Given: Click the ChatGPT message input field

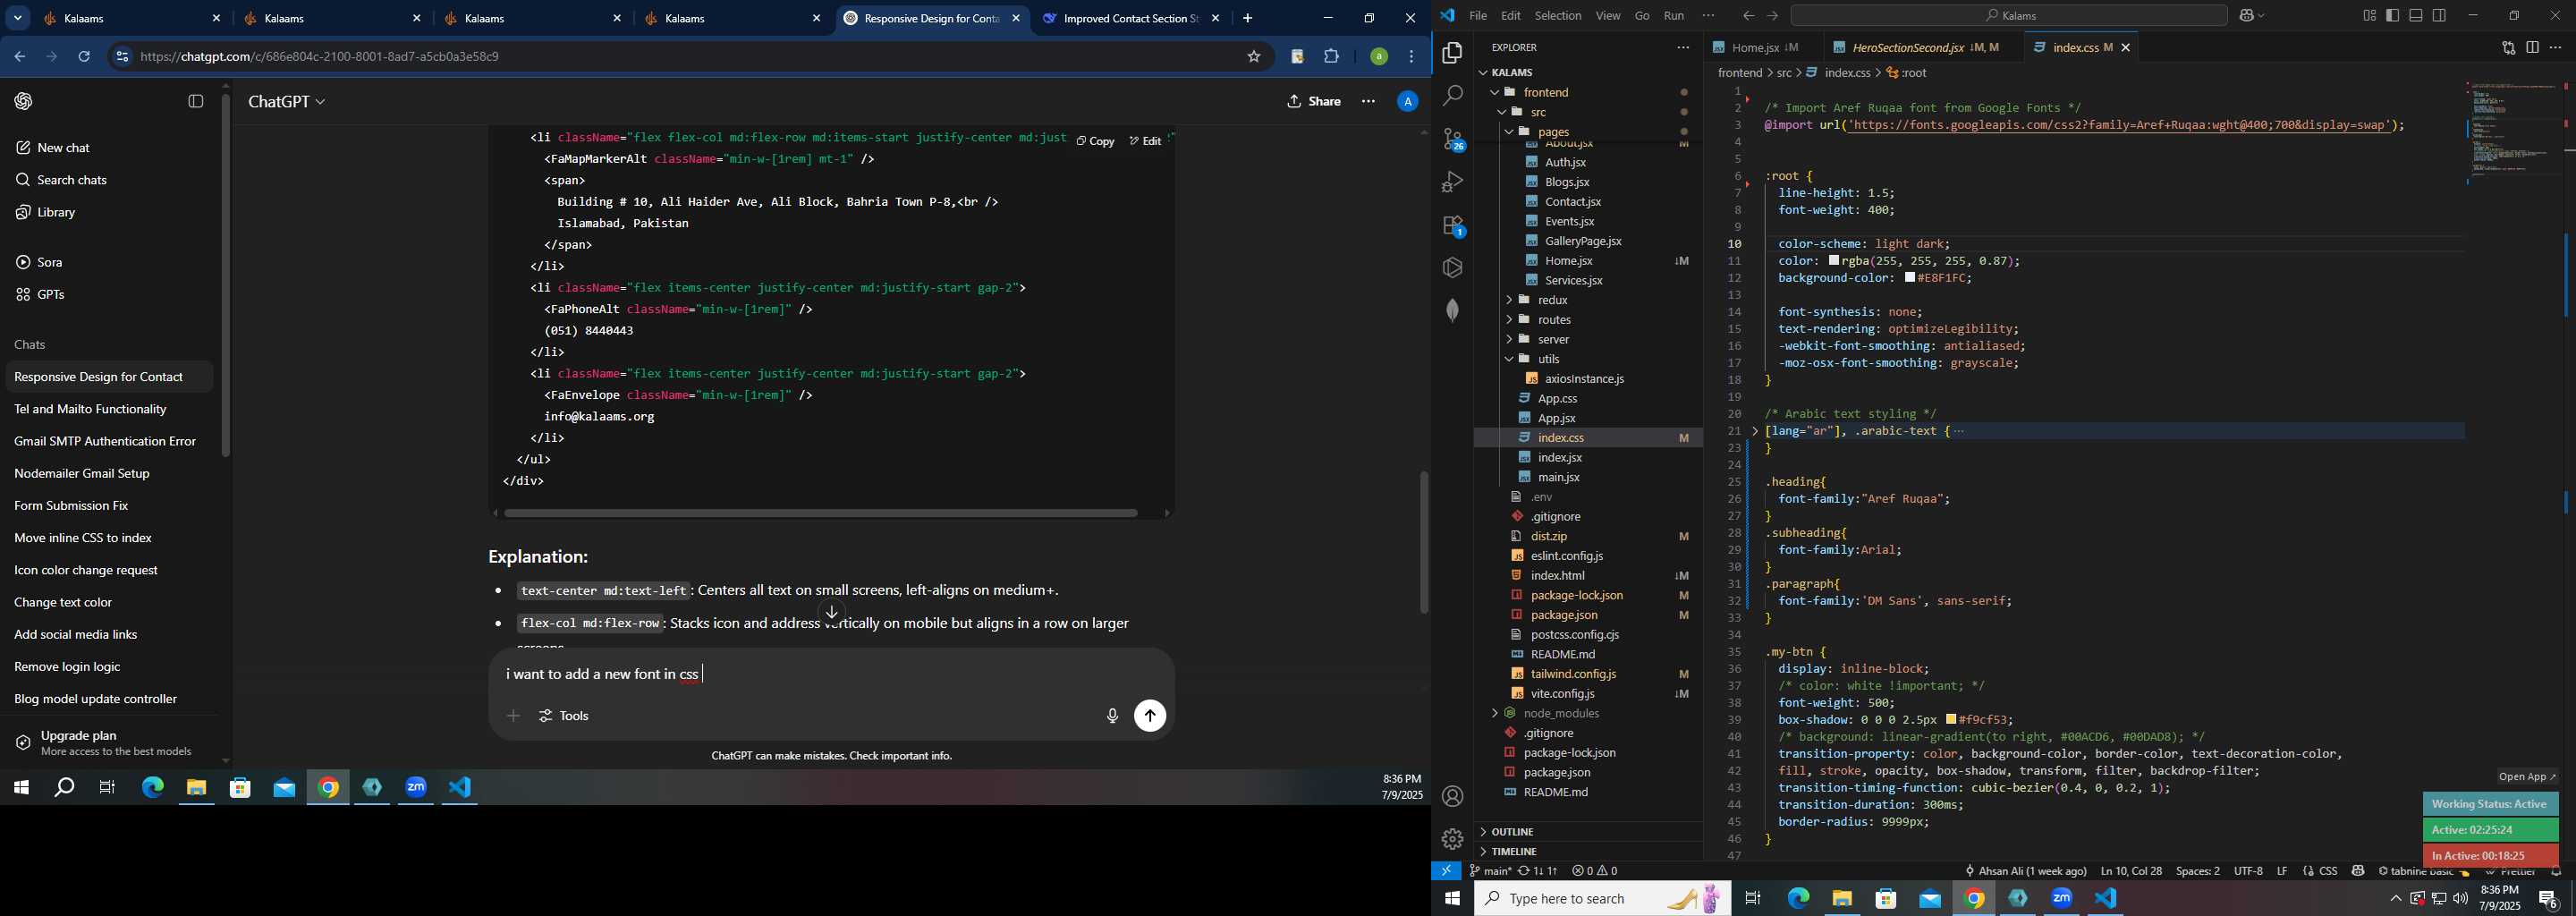Looking at the screenshot, I should [x=830, y=674].
